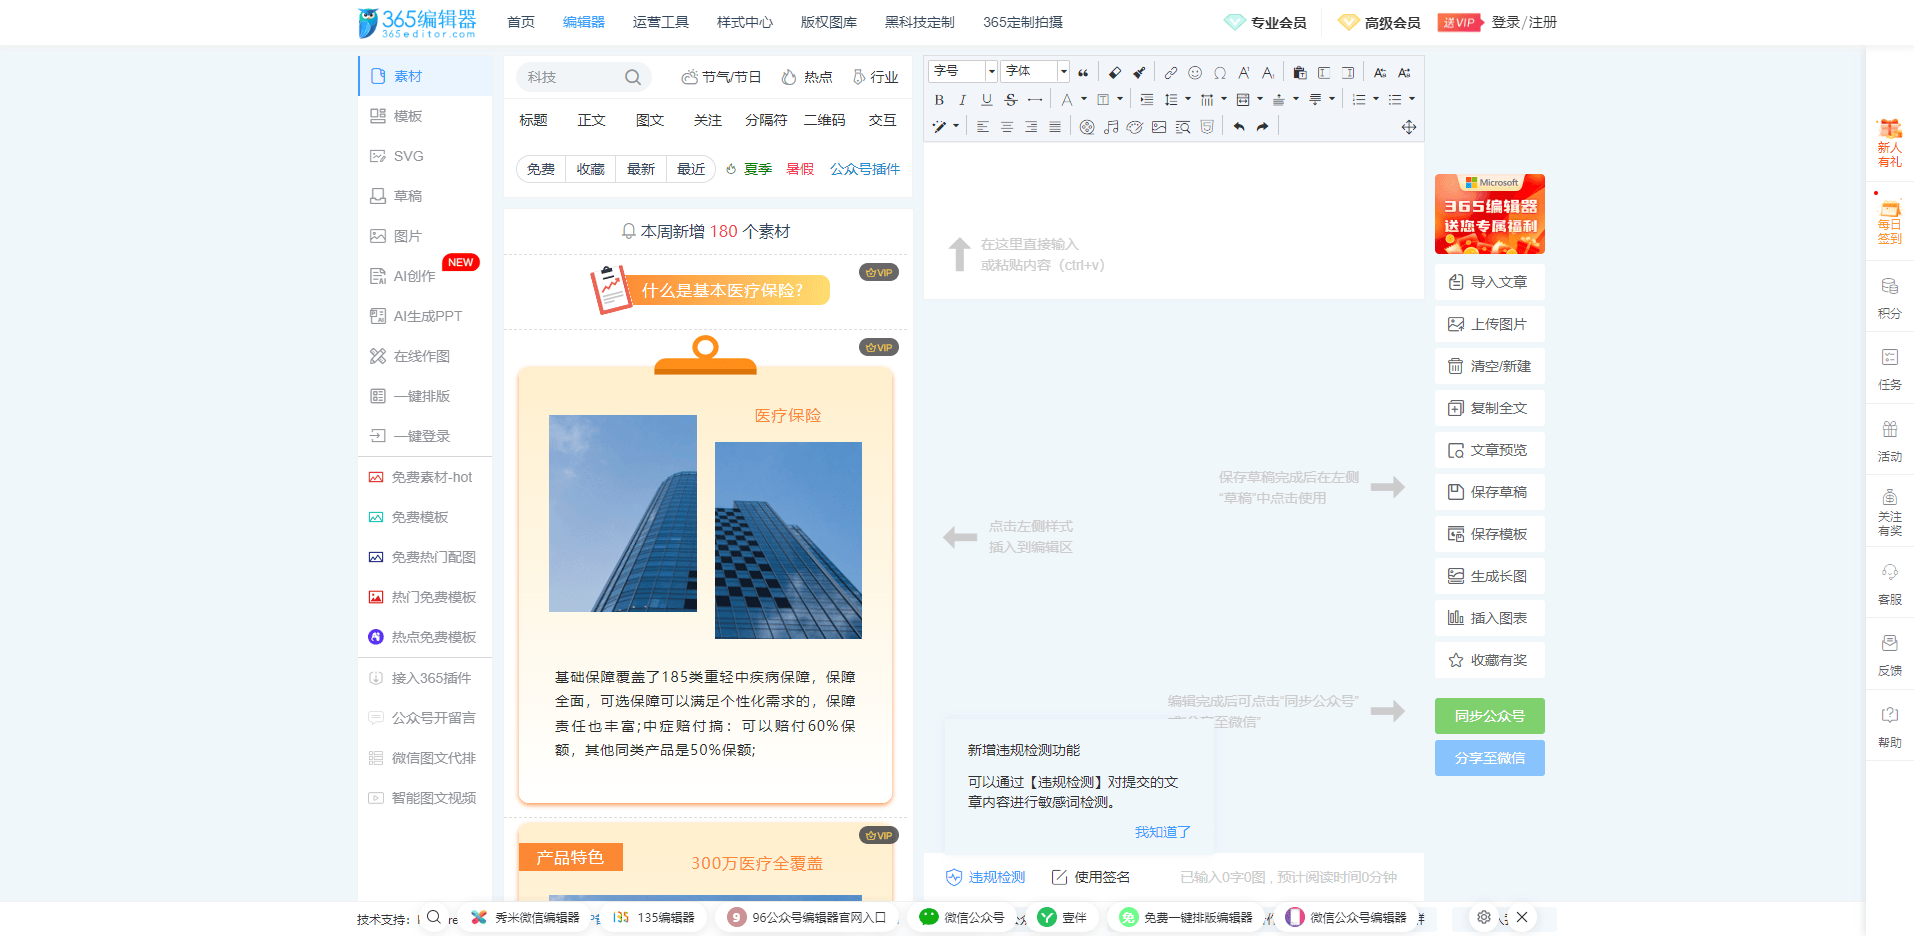Undo the last edit with the undo arrow
Screen dimensions: 1914x936
[1239, 126]
